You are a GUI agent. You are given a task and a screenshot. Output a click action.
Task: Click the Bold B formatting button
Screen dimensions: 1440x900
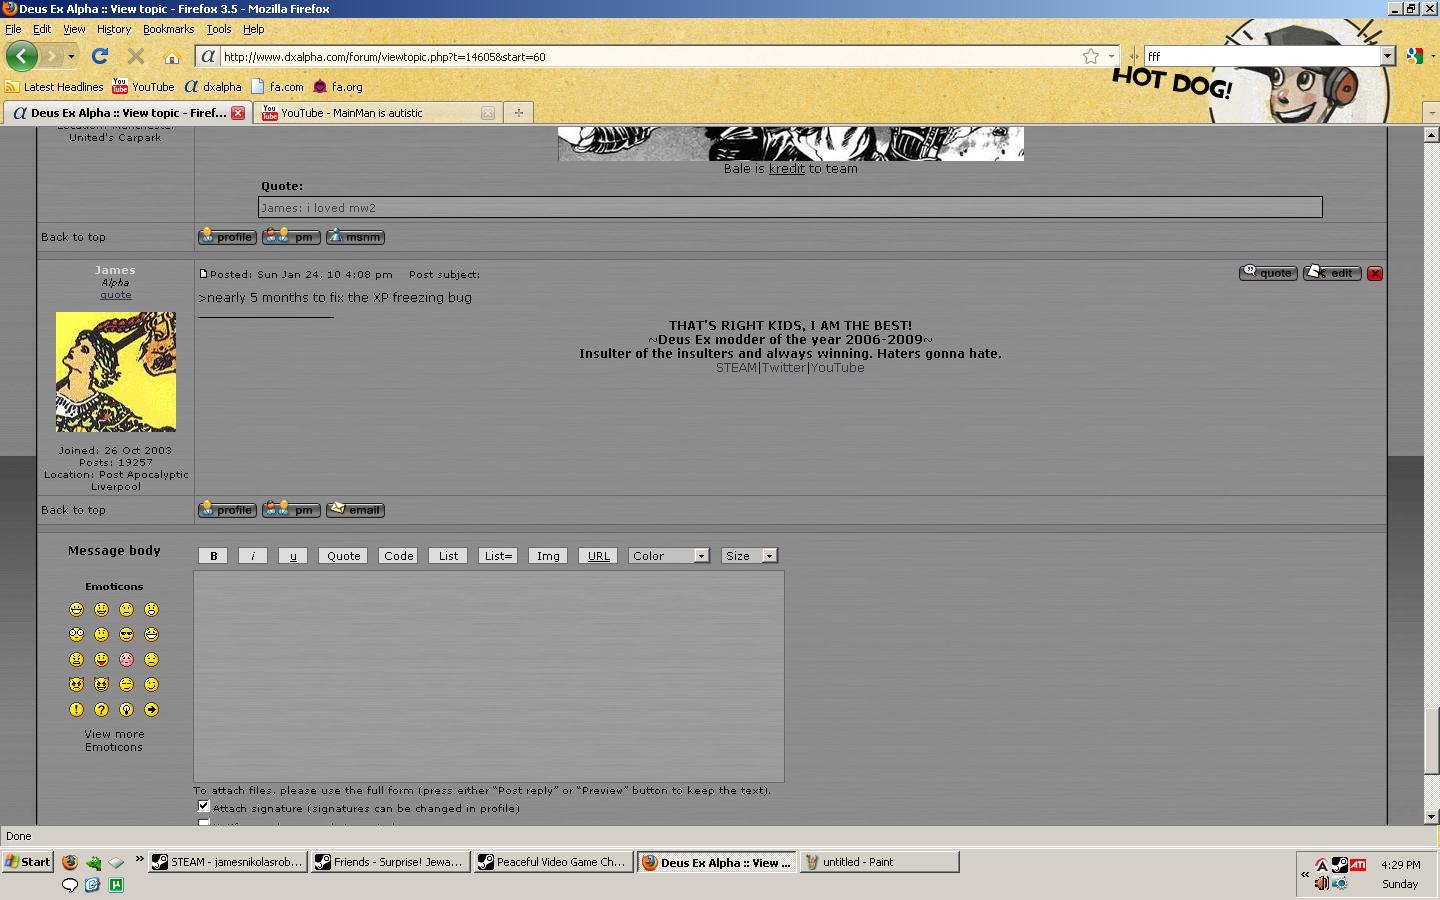tap(213, 556)
